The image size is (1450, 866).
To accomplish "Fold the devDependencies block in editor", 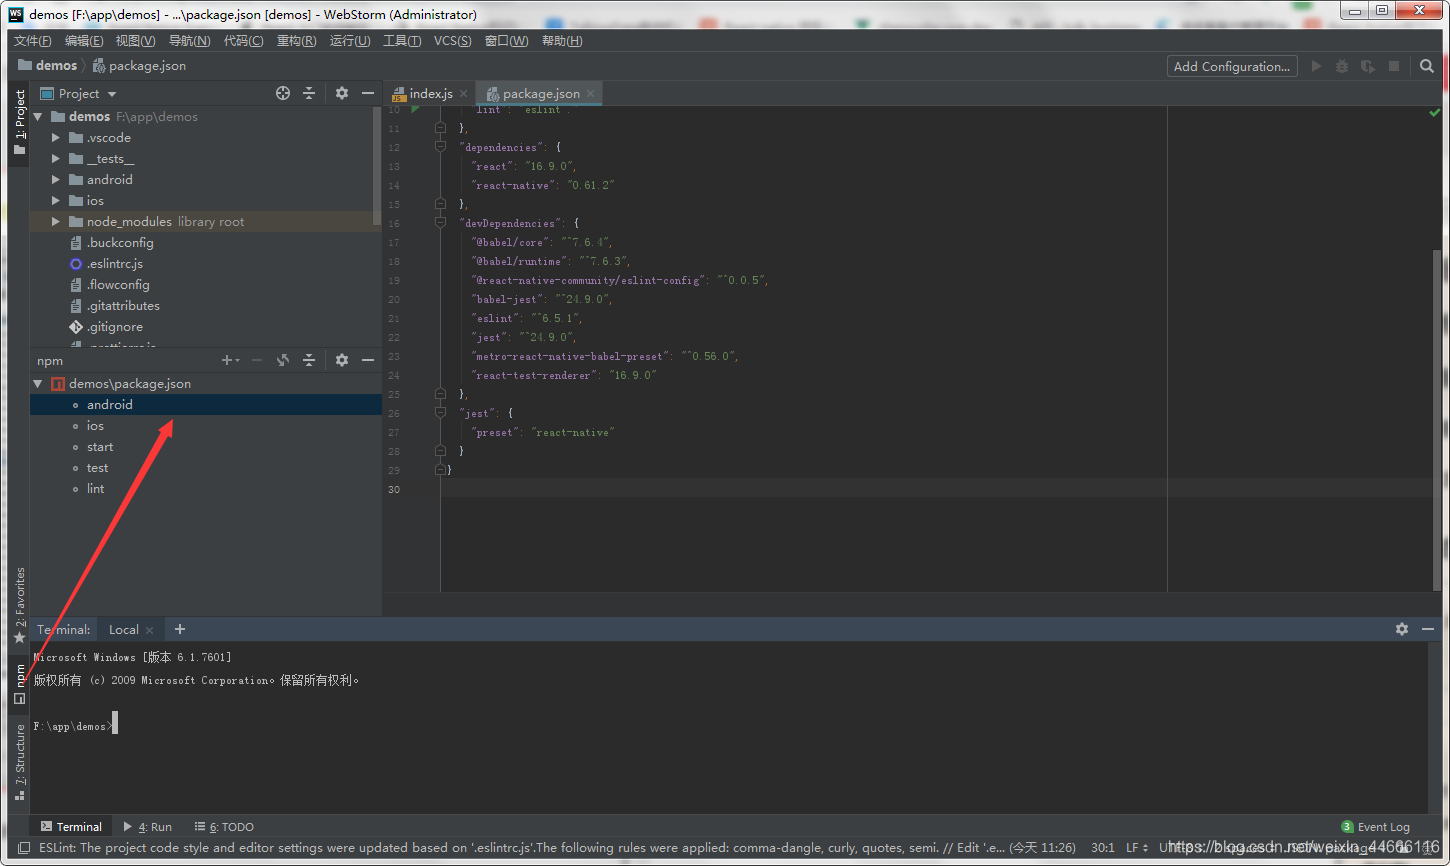I will click(440, 223).
